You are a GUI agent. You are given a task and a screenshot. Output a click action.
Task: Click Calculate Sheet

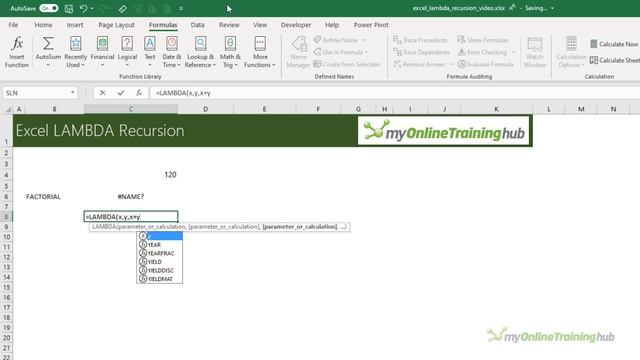[615, 60]
